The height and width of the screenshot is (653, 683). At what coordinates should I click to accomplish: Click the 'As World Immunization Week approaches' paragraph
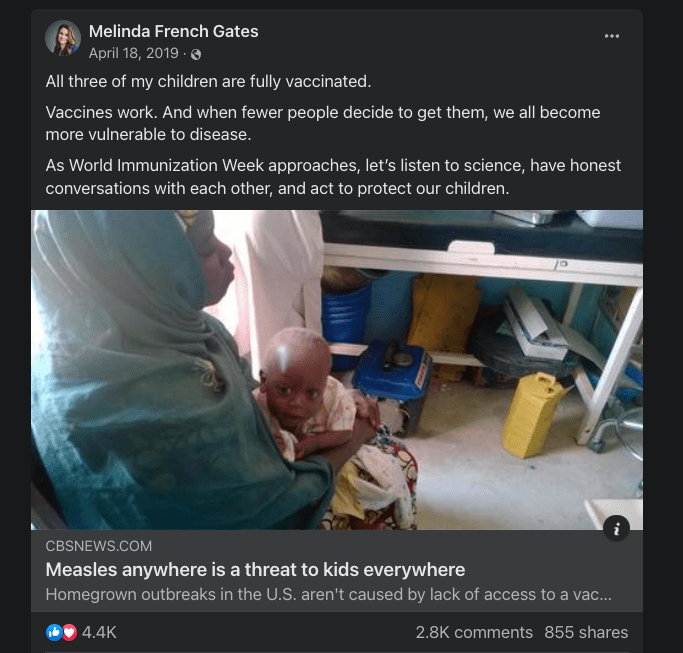(333, 176)
